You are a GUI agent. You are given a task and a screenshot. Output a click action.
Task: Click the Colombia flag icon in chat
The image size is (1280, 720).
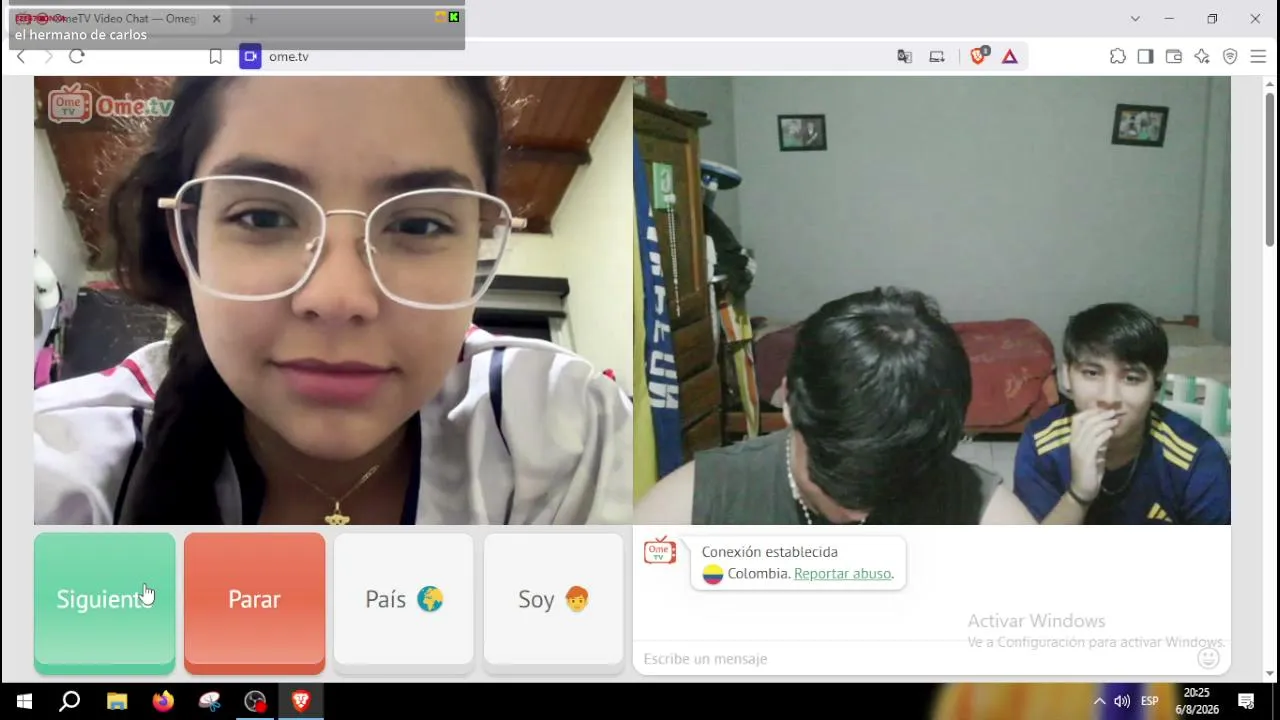(x=712, y=574)
